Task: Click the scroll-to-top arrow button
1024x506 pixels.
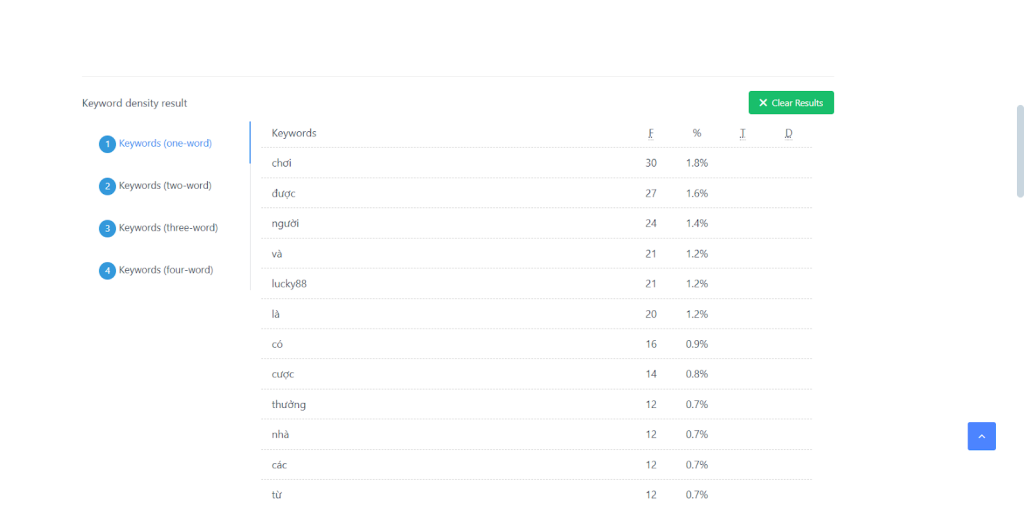Action: [981, 436]
